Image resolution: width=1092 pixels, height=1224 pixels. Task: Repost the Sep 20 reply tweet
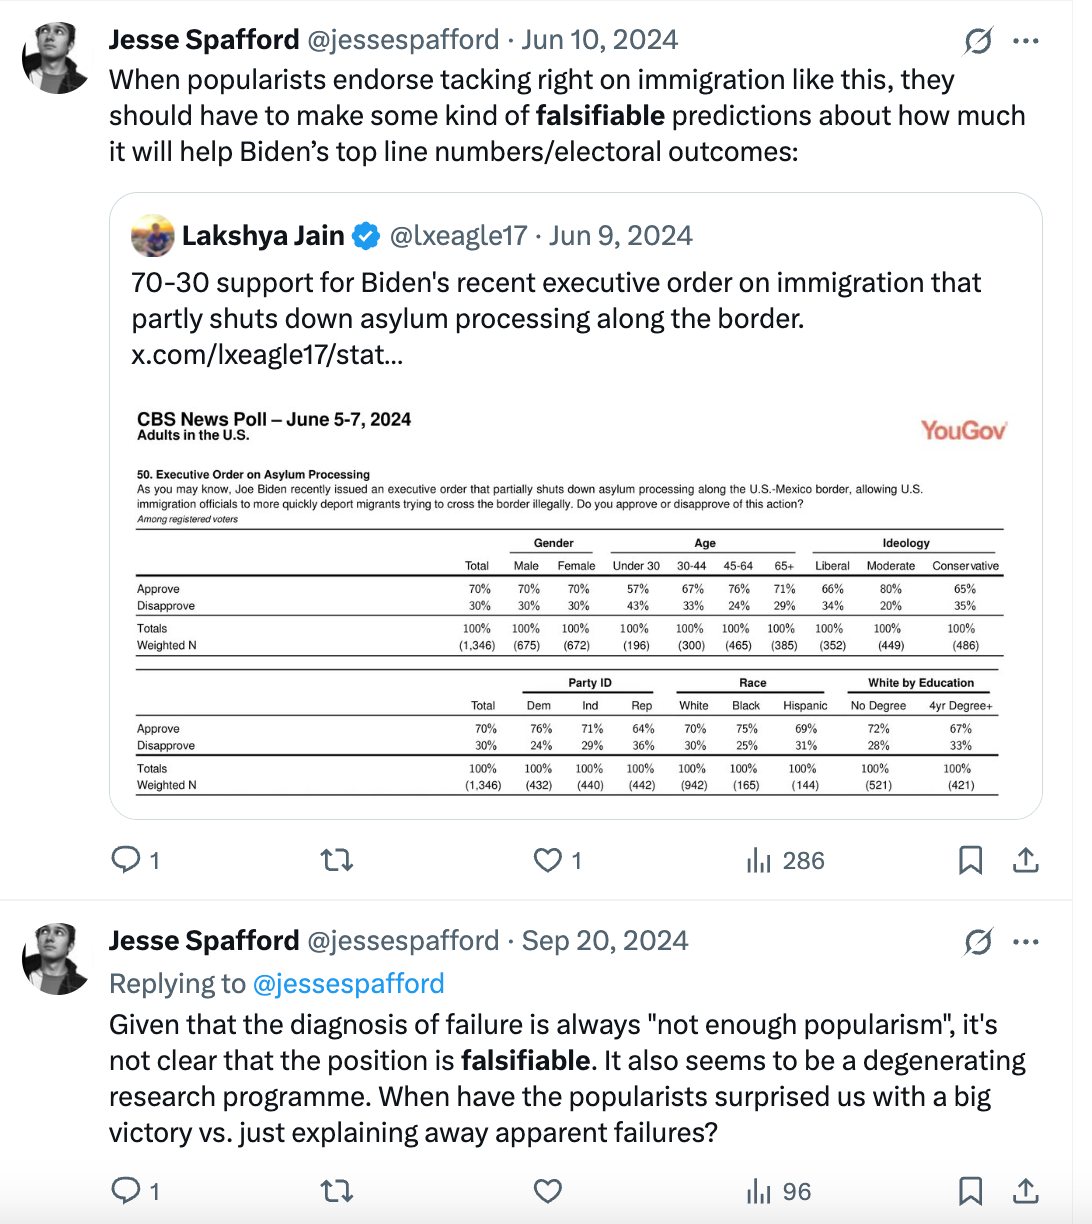pyautogui.click(x=337, y=1191)
